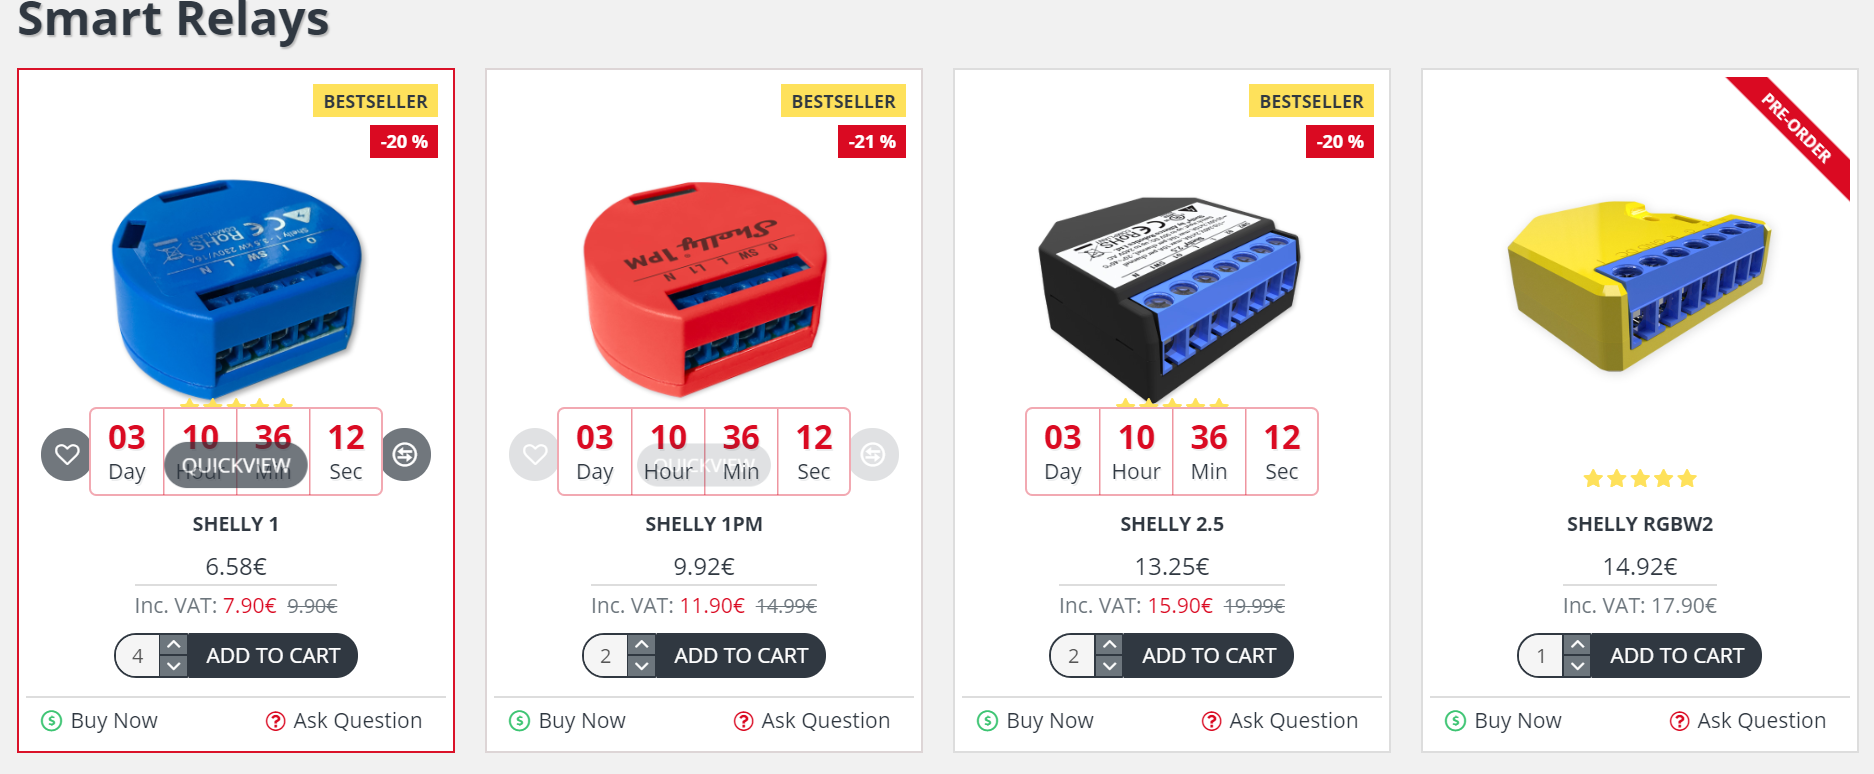Add Shelly 1 to cart
Screen dimensions: 1874x774
tap(273, 656)
